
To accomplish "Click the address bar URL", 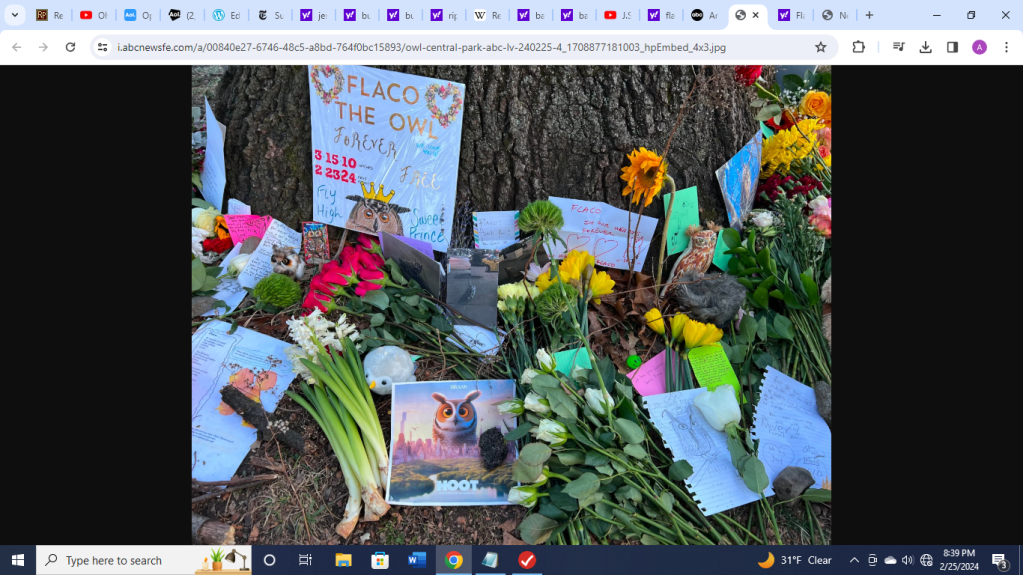I will (420, 47).
